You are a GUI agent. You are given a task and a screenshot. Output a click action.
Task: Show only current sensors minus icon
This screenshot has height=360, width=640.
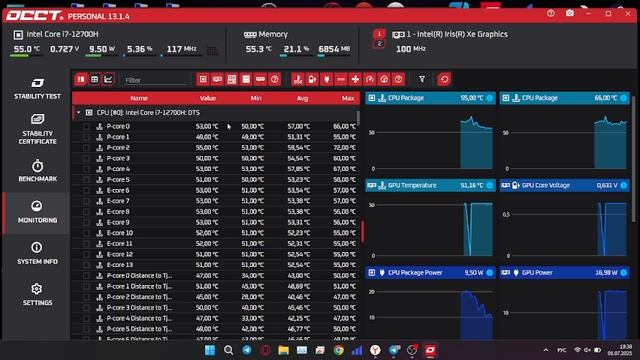(x=341, y=80)
